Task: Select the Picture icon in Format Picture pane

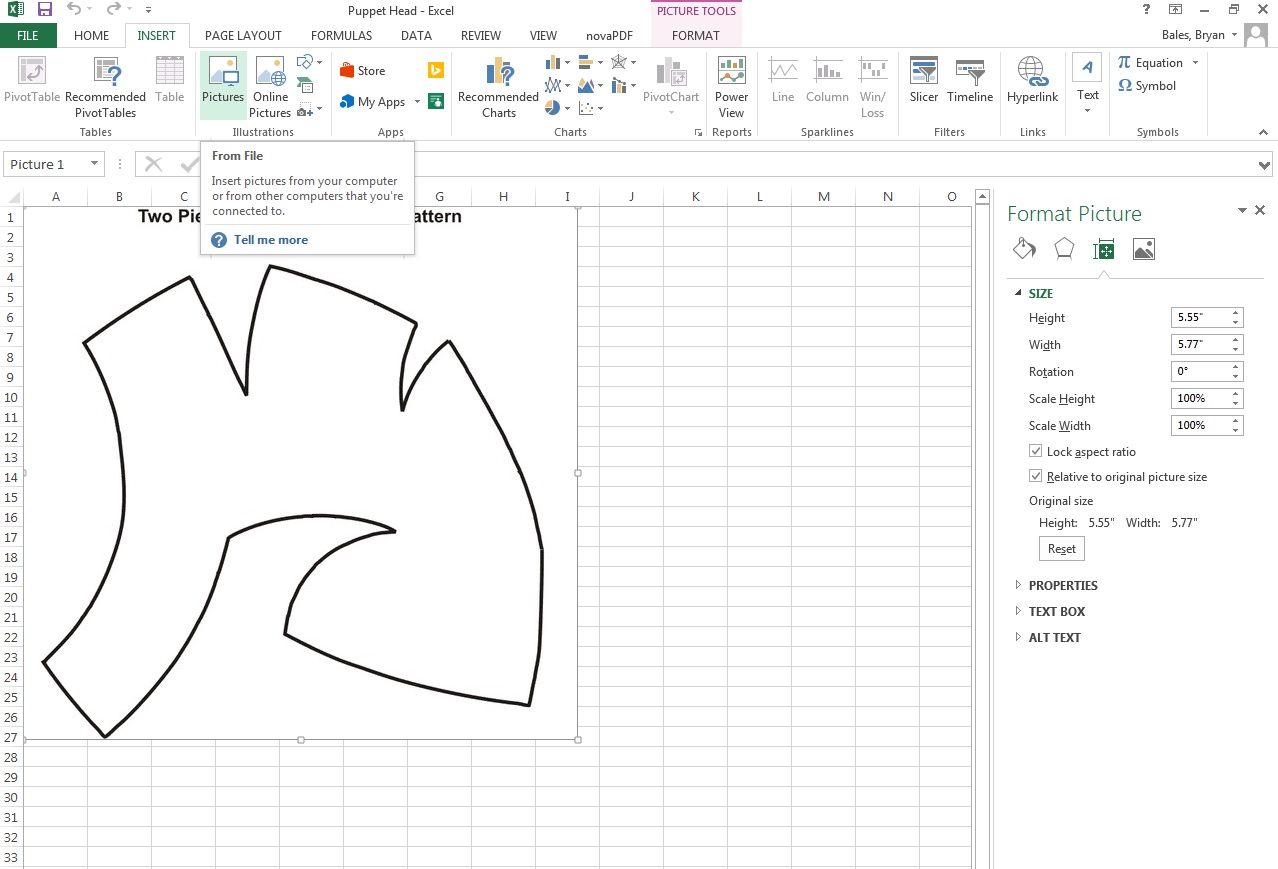Action: pyautogui.click(x=1143, y=248)
